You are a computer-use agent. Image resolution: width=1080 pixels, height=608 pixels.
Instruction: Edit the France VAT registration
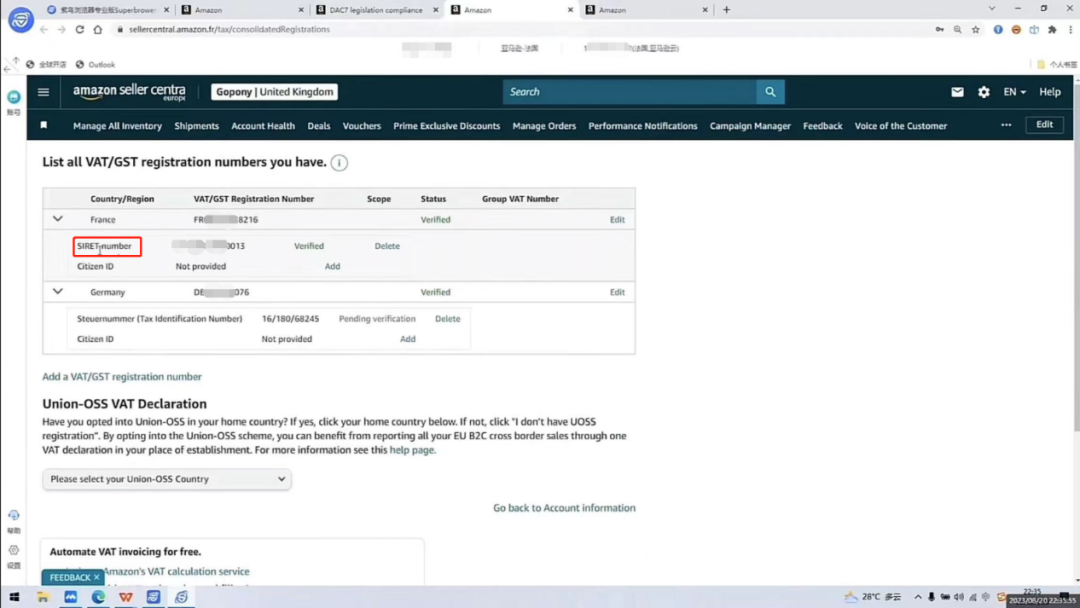pos(617,220)
